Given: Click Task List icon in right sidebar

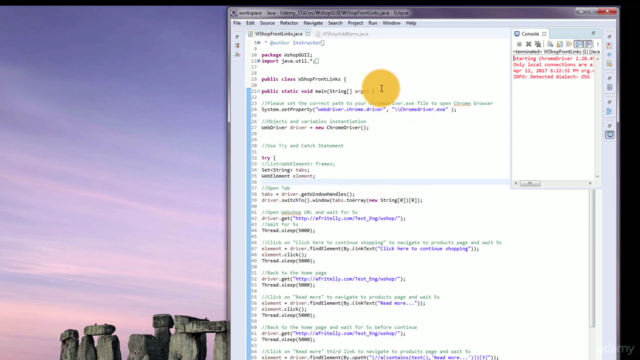Looking at the screenshot, I should point(609,87).
